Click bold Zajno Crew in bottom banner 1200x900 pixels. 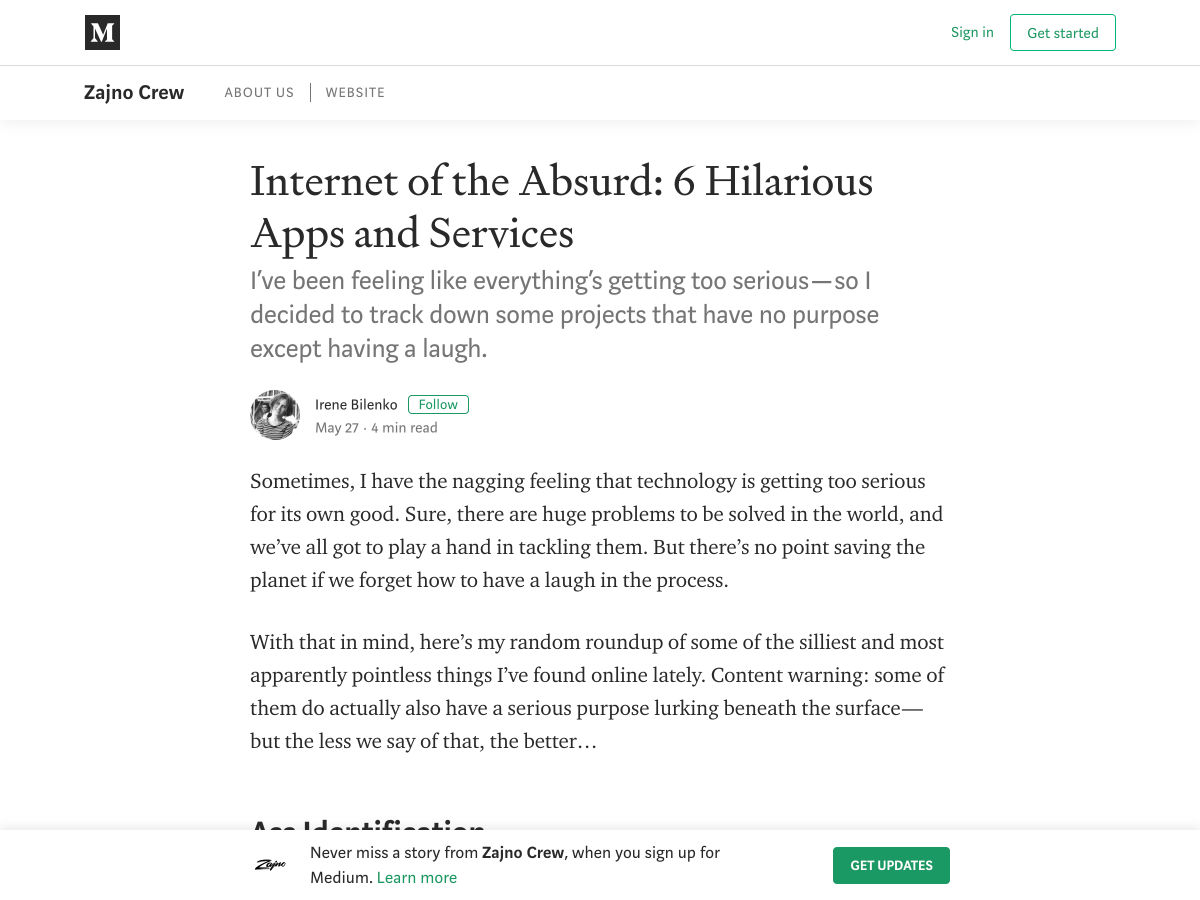pos(523,853)
